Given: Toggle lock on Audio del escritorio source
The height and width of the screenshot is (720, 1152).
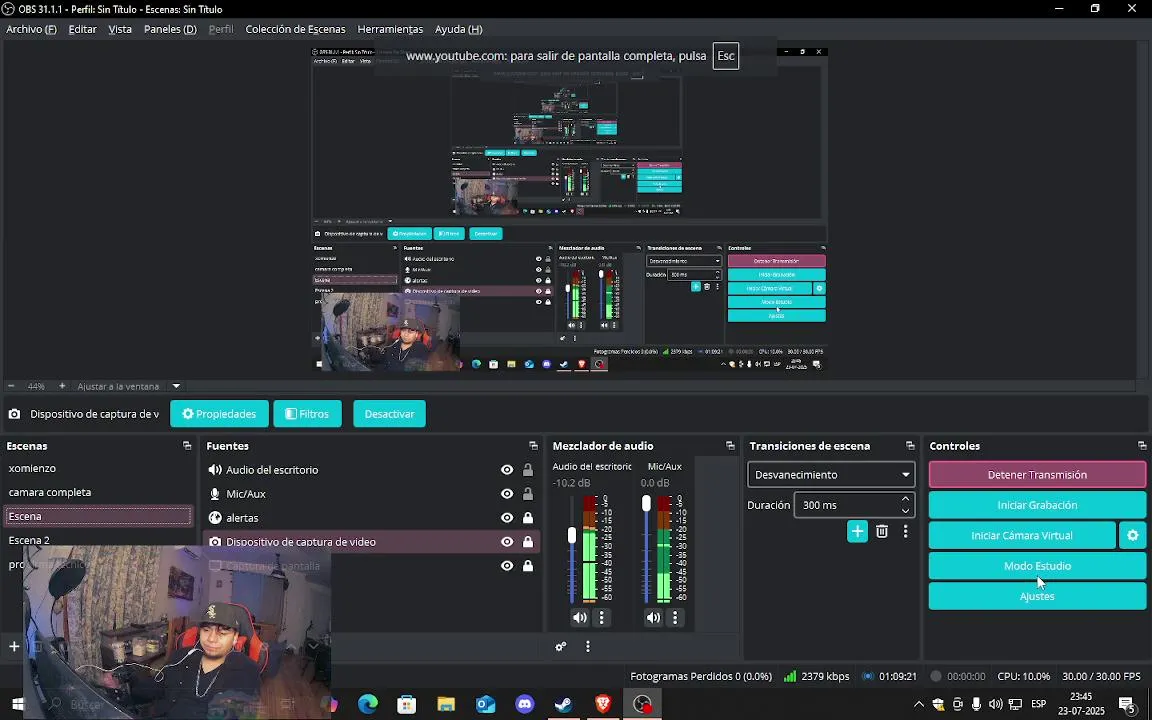Looking at the screenshot, I should coord(528,469).
